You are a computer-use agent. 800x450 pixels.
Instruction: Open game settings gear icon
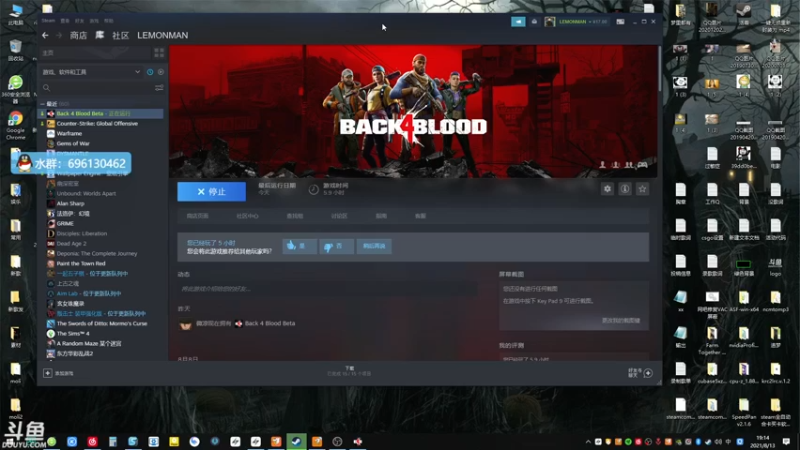tap(607, 189)
